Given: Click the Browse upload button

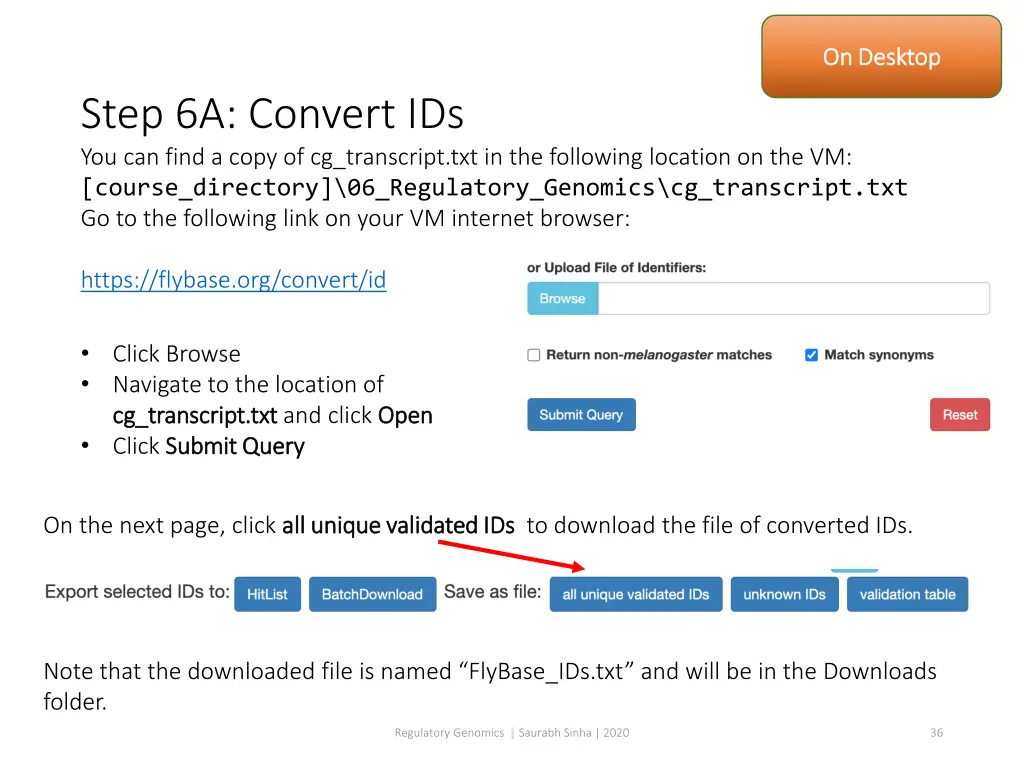Looking at the screenshot, I should 562,298.
